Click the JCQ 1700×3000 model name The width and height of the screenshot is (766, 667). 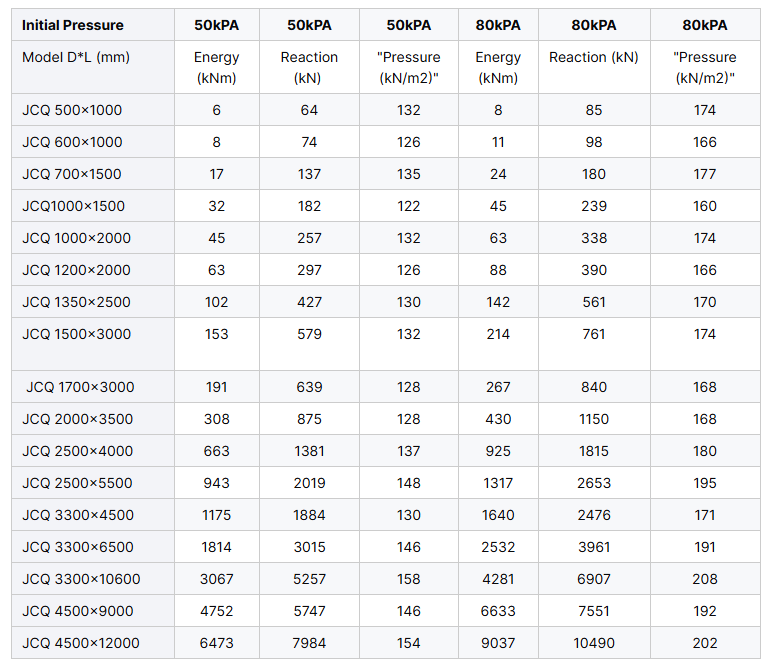80,387
